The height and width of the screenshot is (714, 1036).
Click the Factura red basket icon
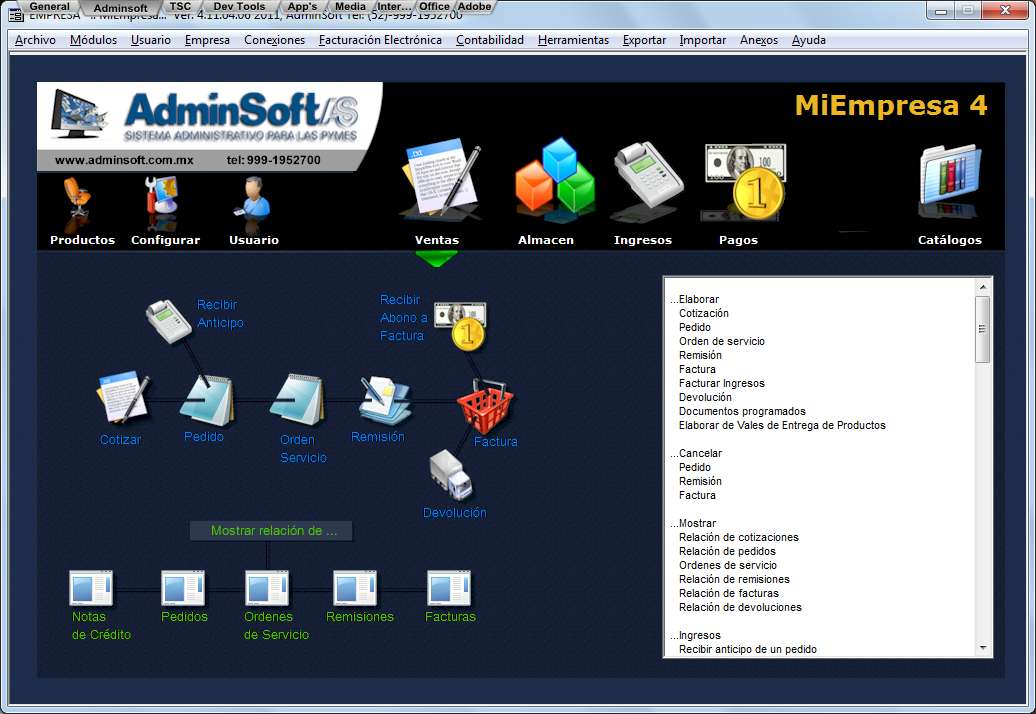click(486, 407)
